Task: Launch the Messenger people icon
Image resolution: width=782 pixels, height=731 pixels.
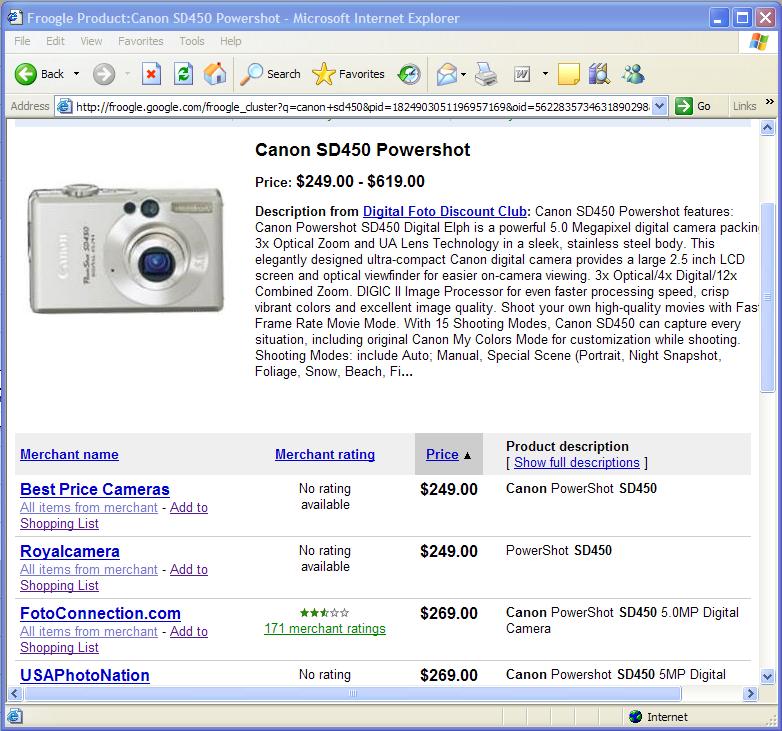Action: [x=632, y=74]
